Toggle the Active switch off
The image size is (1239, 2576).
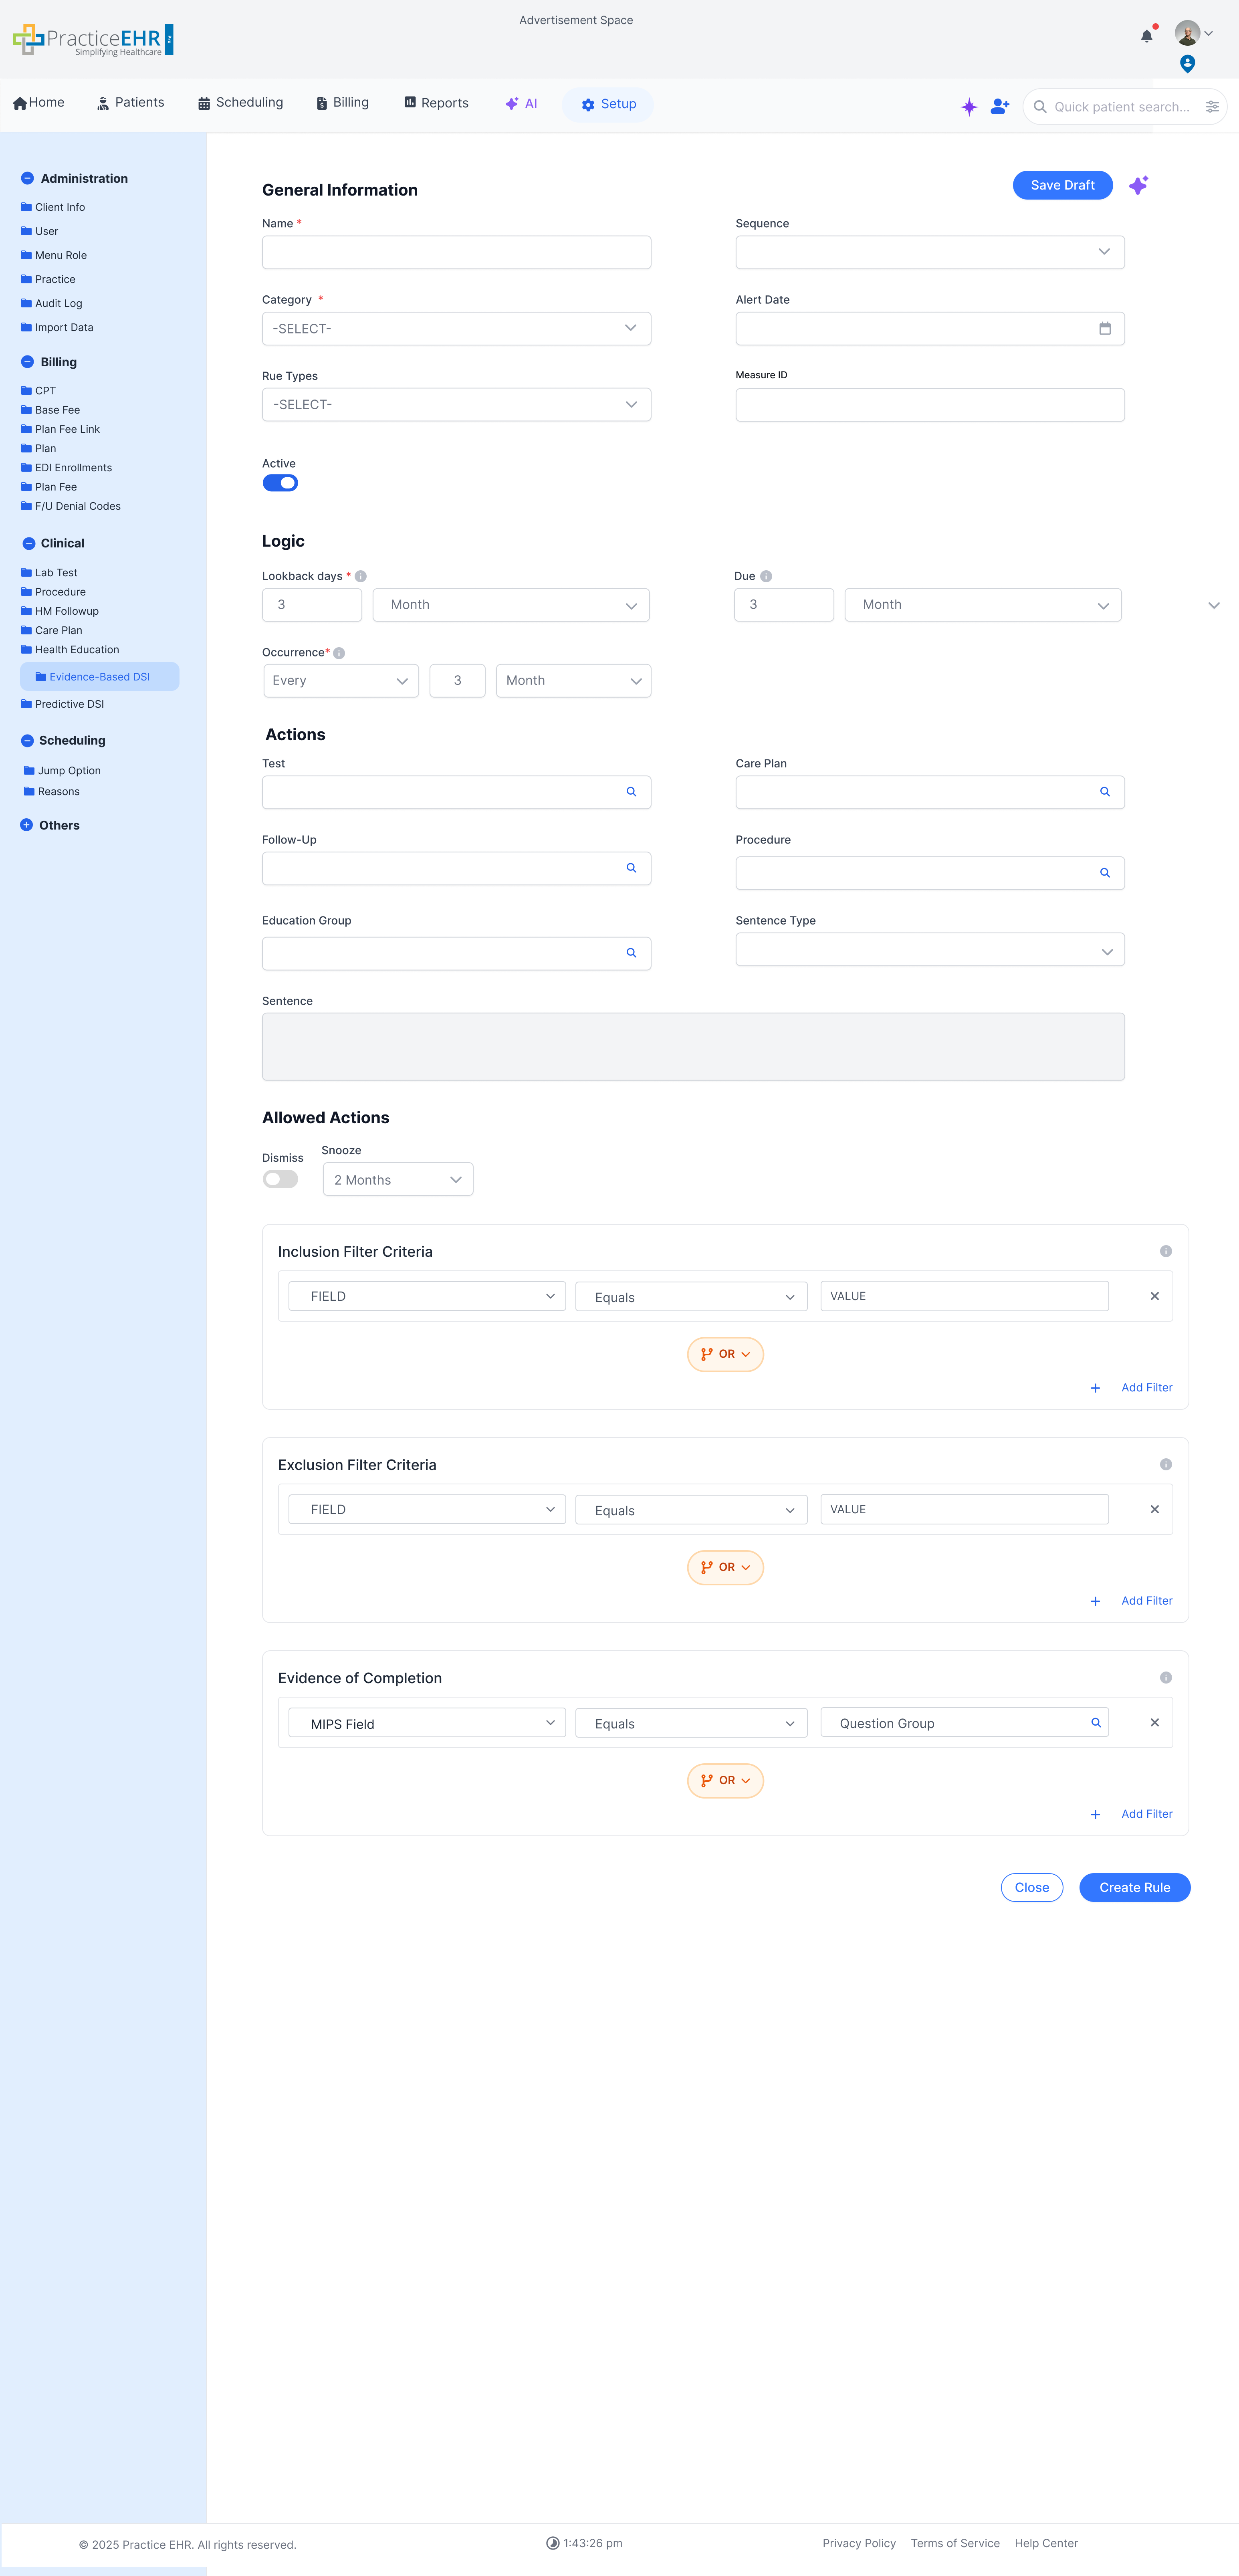tap(280, 483)
